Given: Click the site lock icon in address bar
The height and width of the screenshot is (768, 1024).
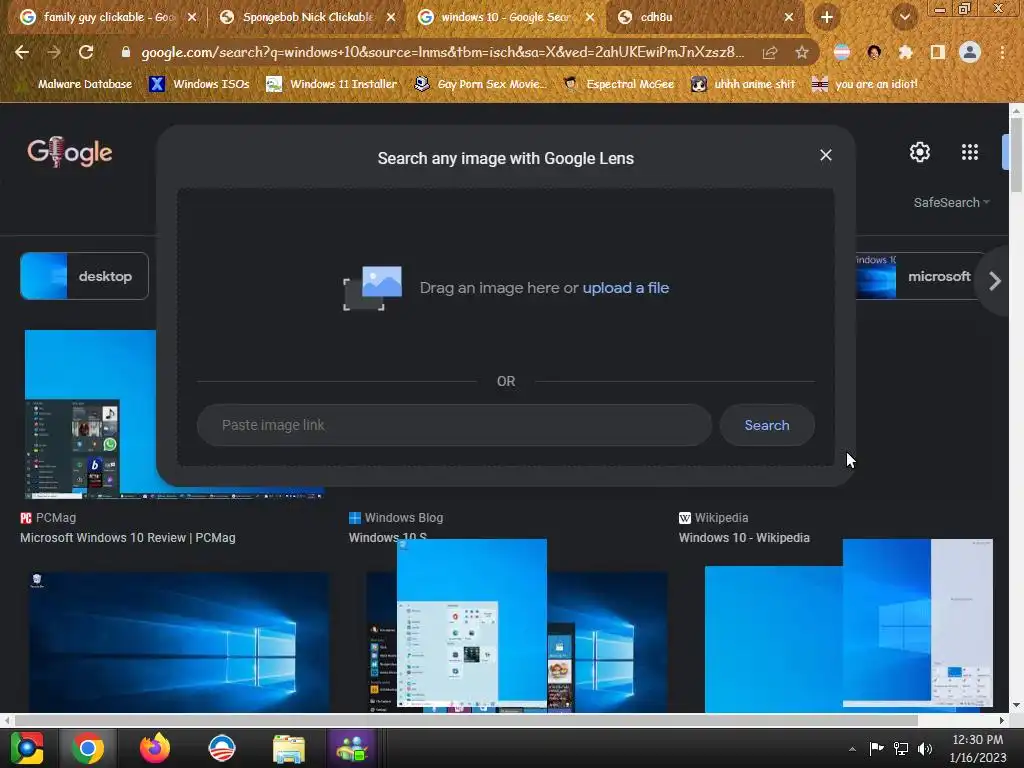Looking at the screenshot, I should point(125,52).
